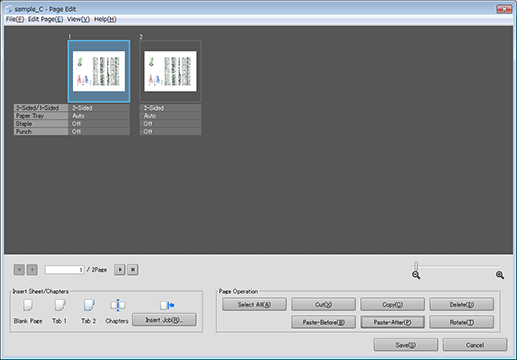Insert a Blank Page sheet icon
Image resolution: width=517 pixels, height=360 pixels.
tap(28, 305)
